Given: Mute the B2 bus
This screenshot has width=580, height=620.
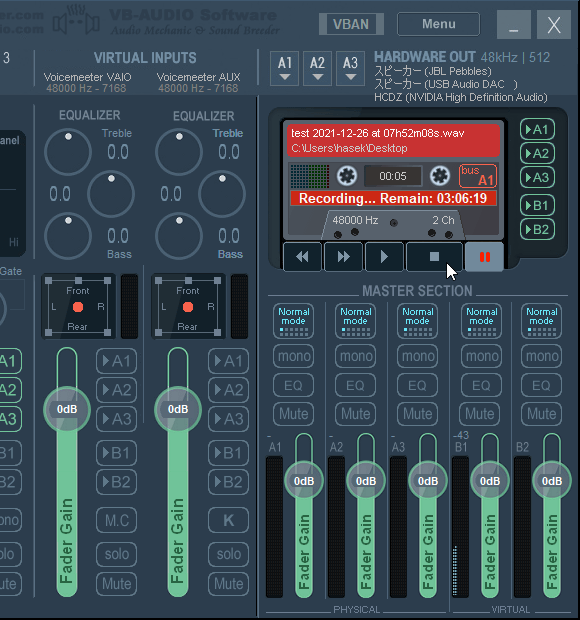Looking at the screenshot, I should [x=541, y=414].
